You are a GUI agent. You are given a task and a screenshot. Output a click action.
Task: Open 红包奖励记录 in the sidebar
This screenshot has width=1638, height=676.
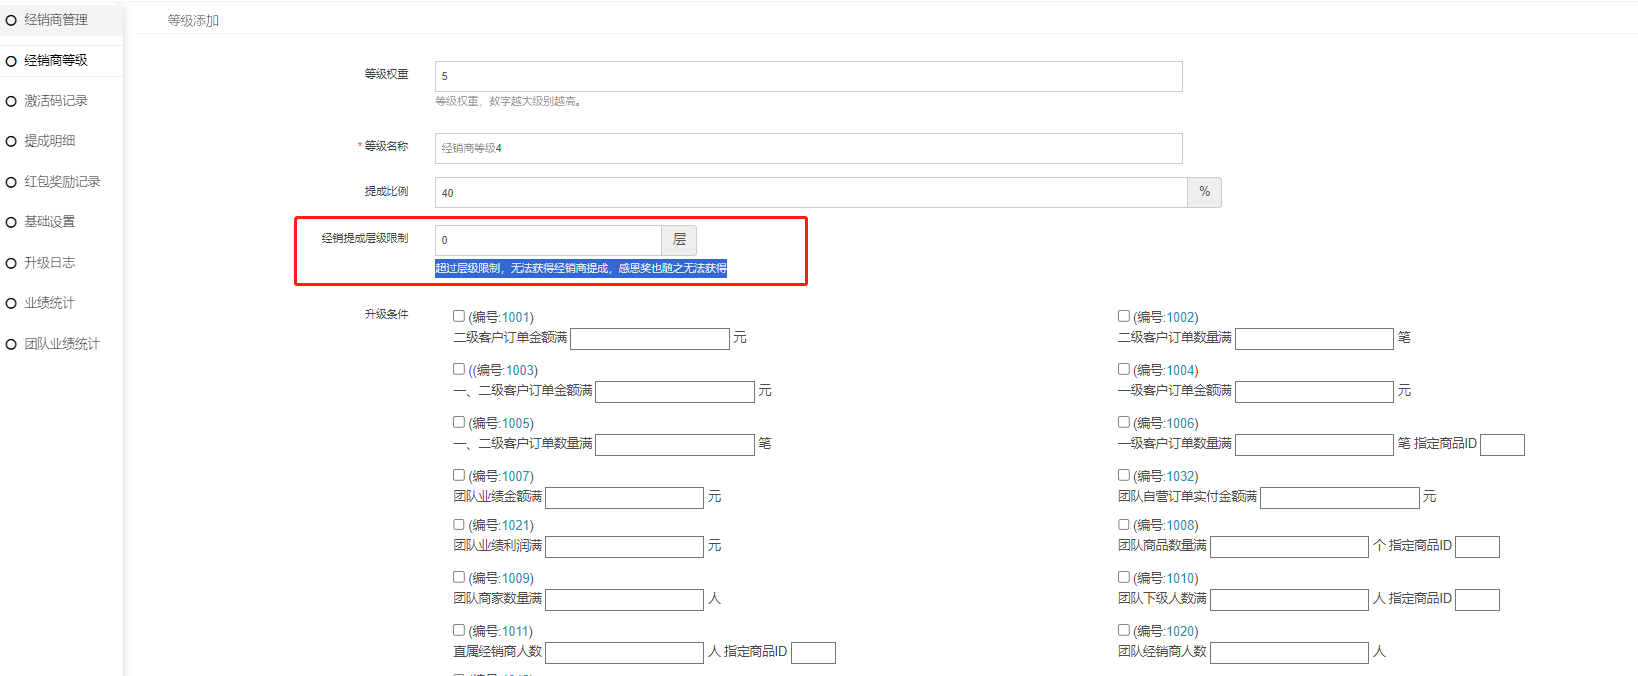(x=62, y=182)
